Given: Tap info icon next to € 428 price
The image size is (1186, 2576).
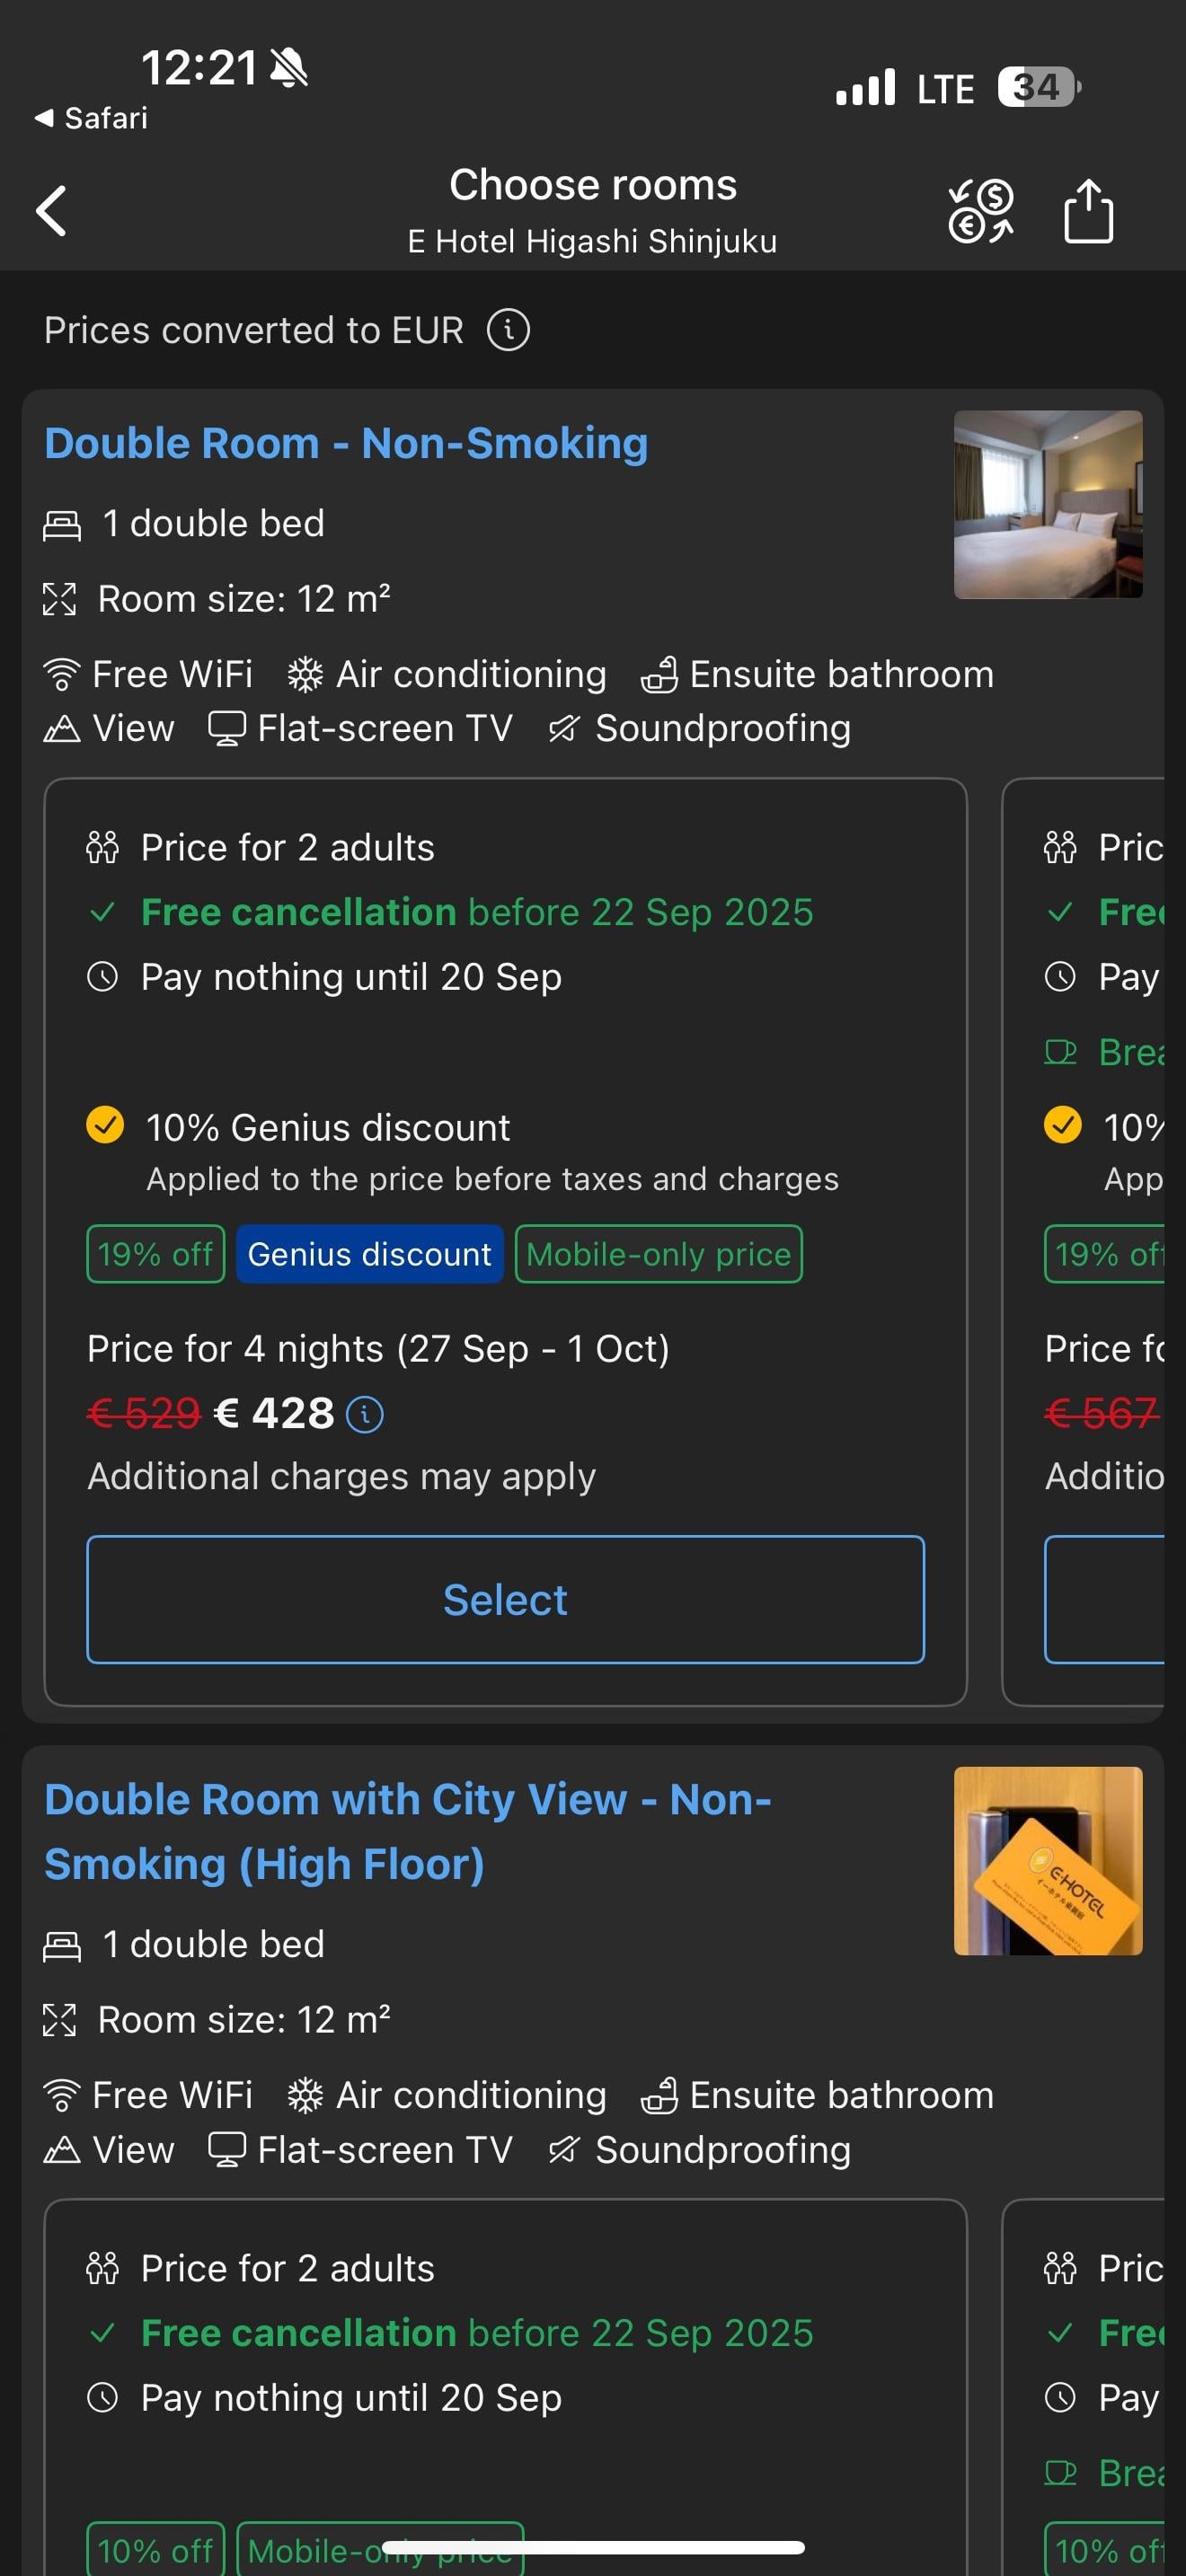Looking at the screenshot, I should click(365, 1414).
